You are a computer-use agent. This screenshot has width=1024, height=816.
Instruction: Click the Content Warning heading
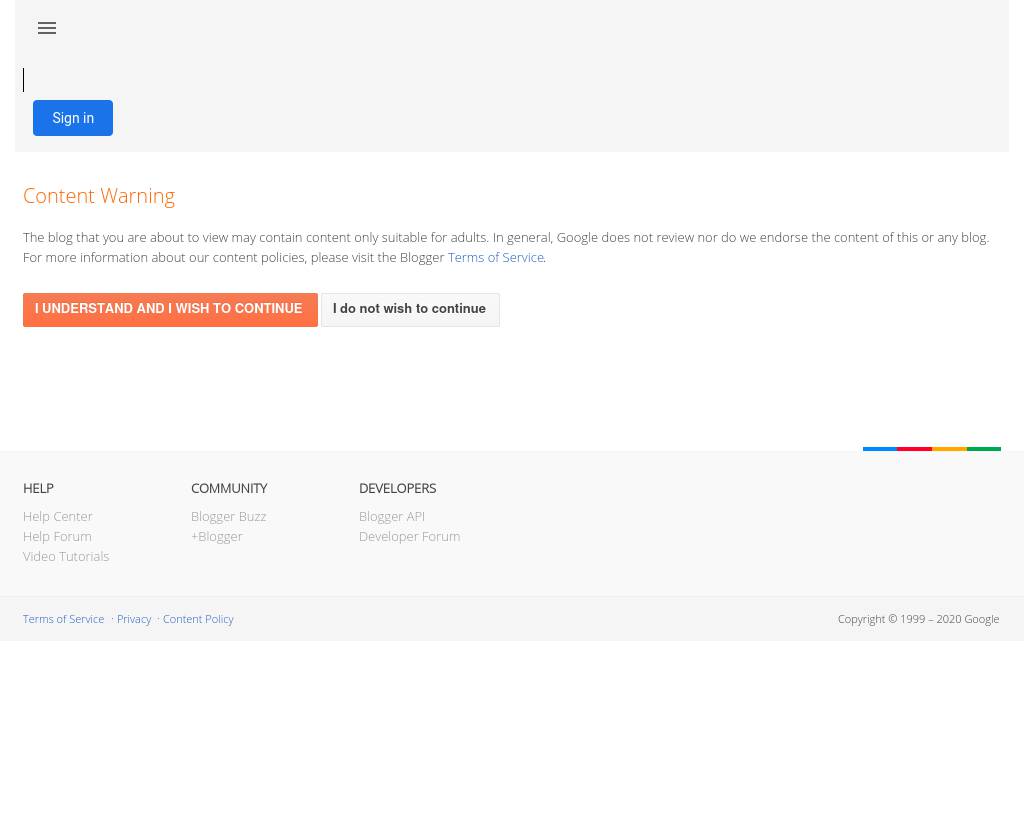coord(99,196)
